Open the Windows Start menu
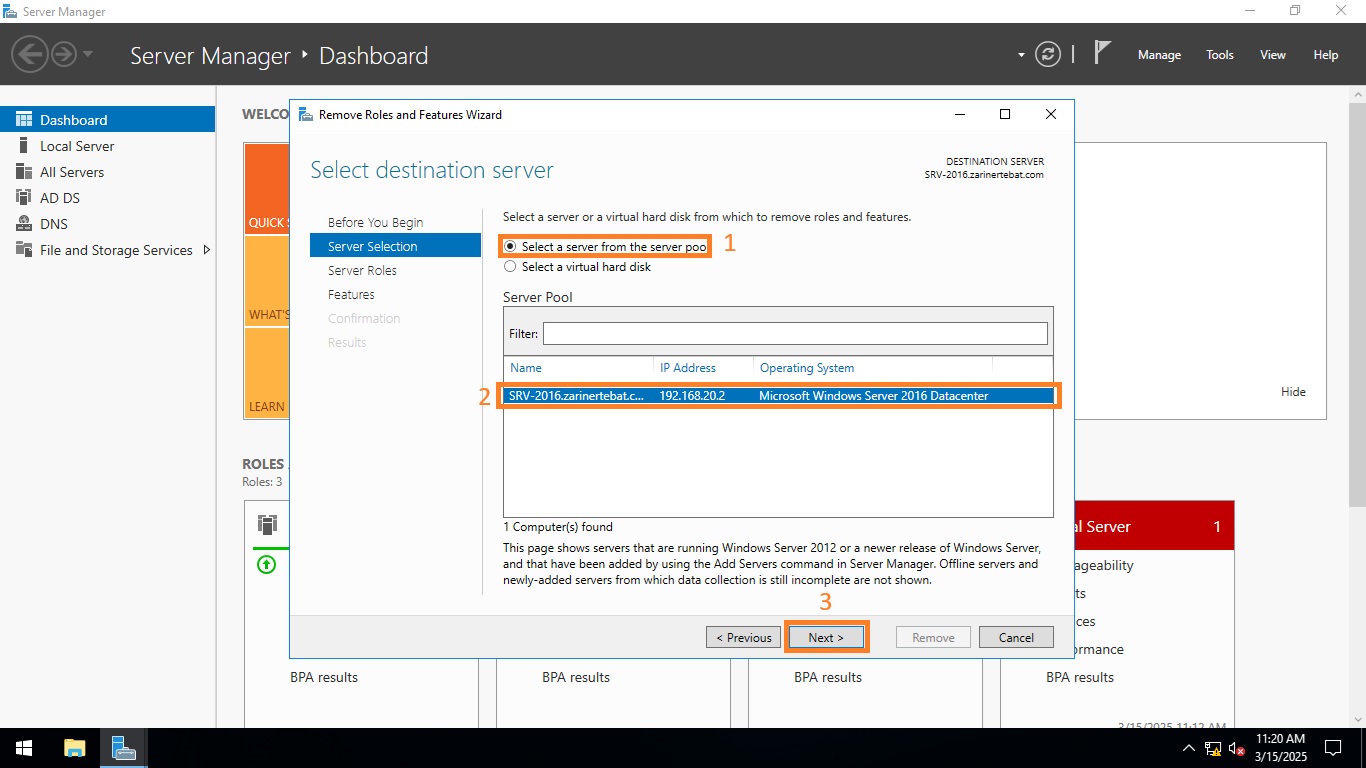The width and height of the screenshot is (1366, 768). coord(24,748)
